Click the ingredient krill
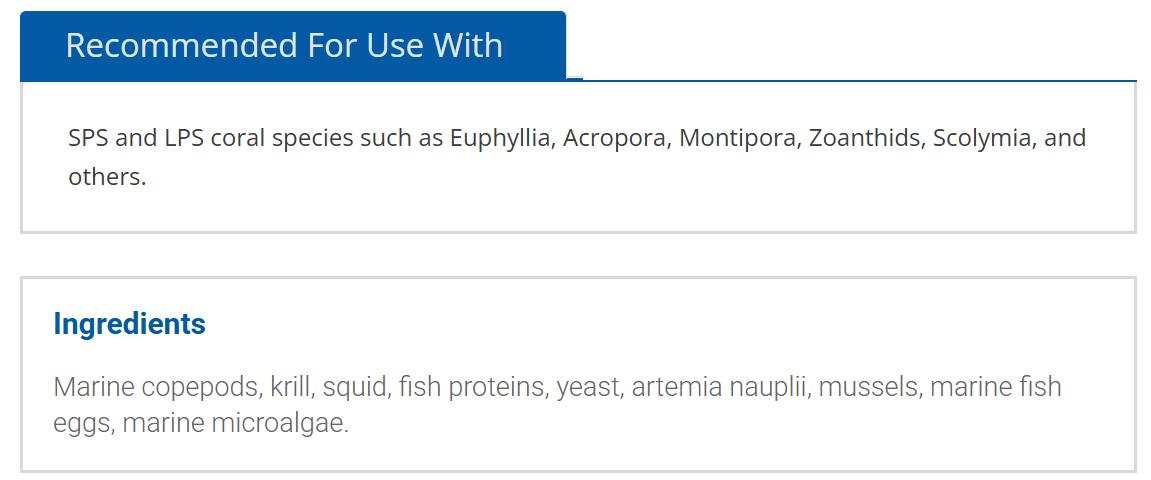 tap(291, 387)
